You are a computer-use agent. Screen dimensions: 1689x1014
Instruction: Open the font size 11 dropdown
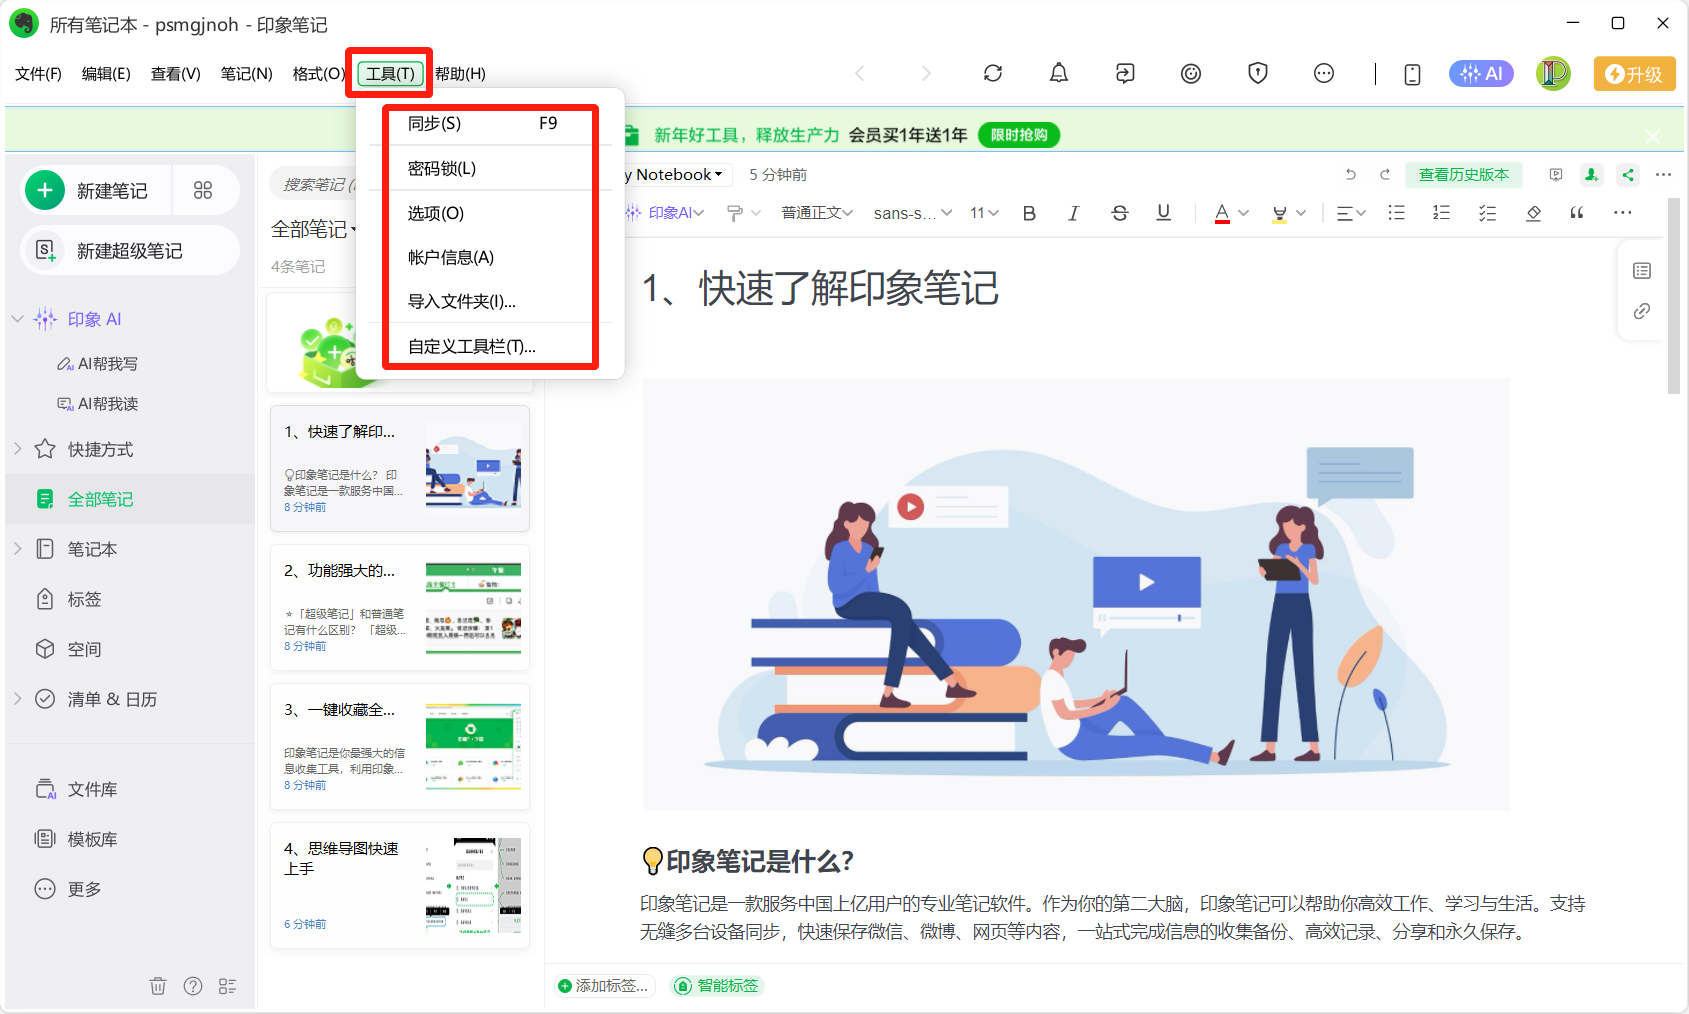click(x=985, y=213)
